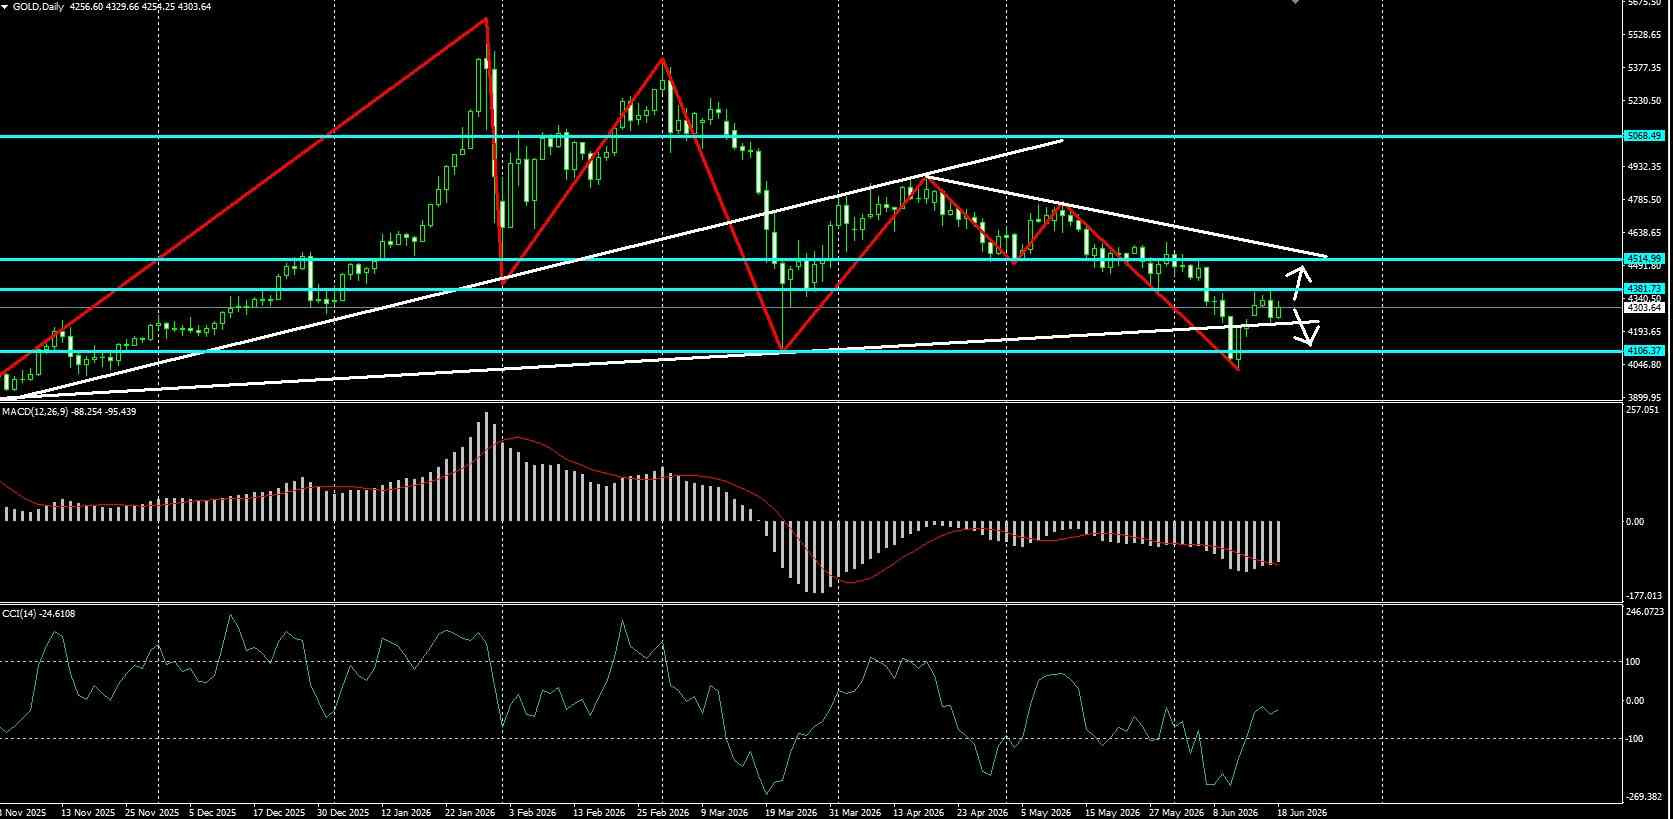This screenshot has height=819, width=1673.
Task: Click the 4932.35 value on price axis
Action: click(x=1645, y=166)
